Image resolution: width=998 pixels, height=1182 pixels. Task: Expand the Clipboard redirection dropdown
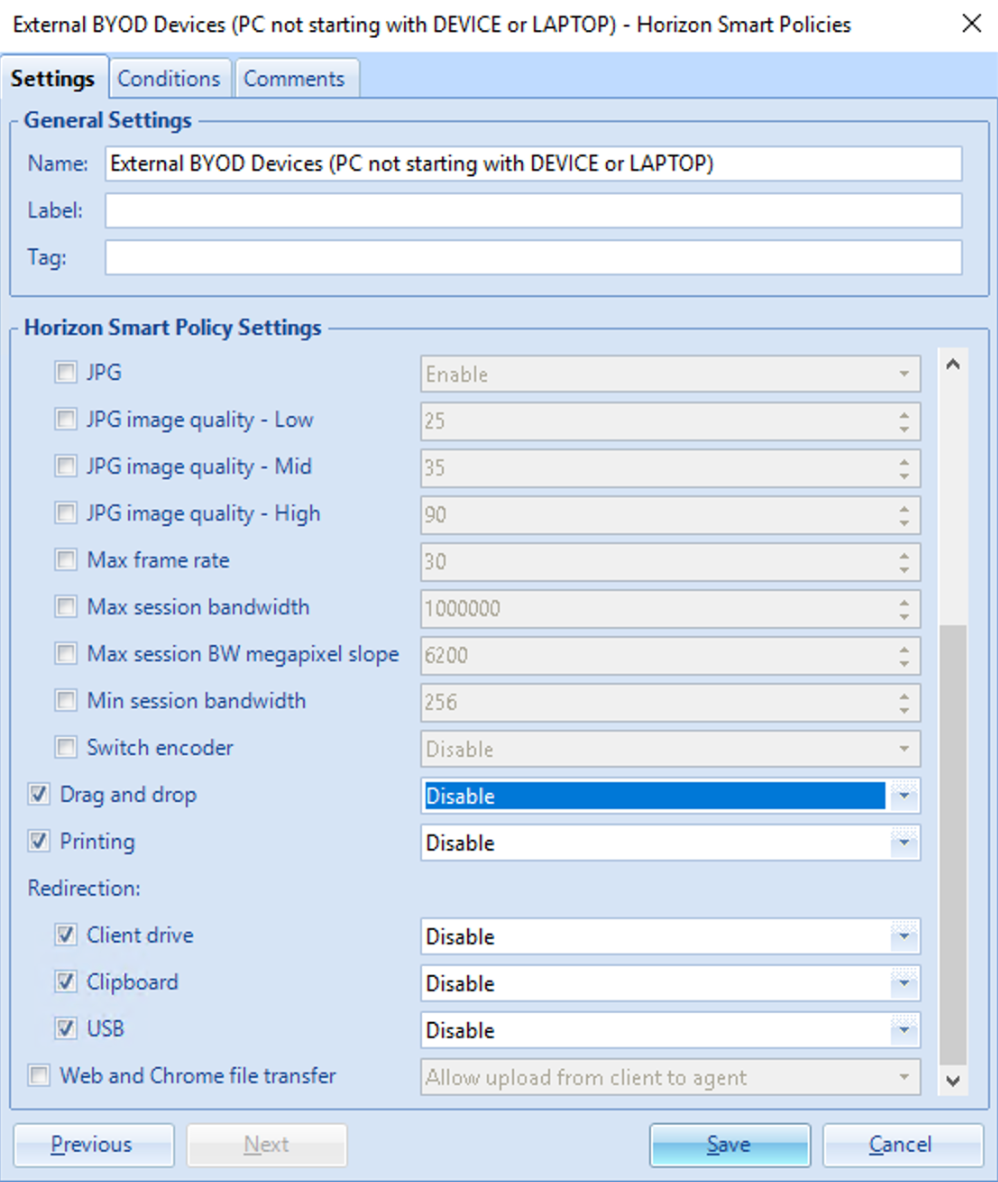(x=903, y=983)
